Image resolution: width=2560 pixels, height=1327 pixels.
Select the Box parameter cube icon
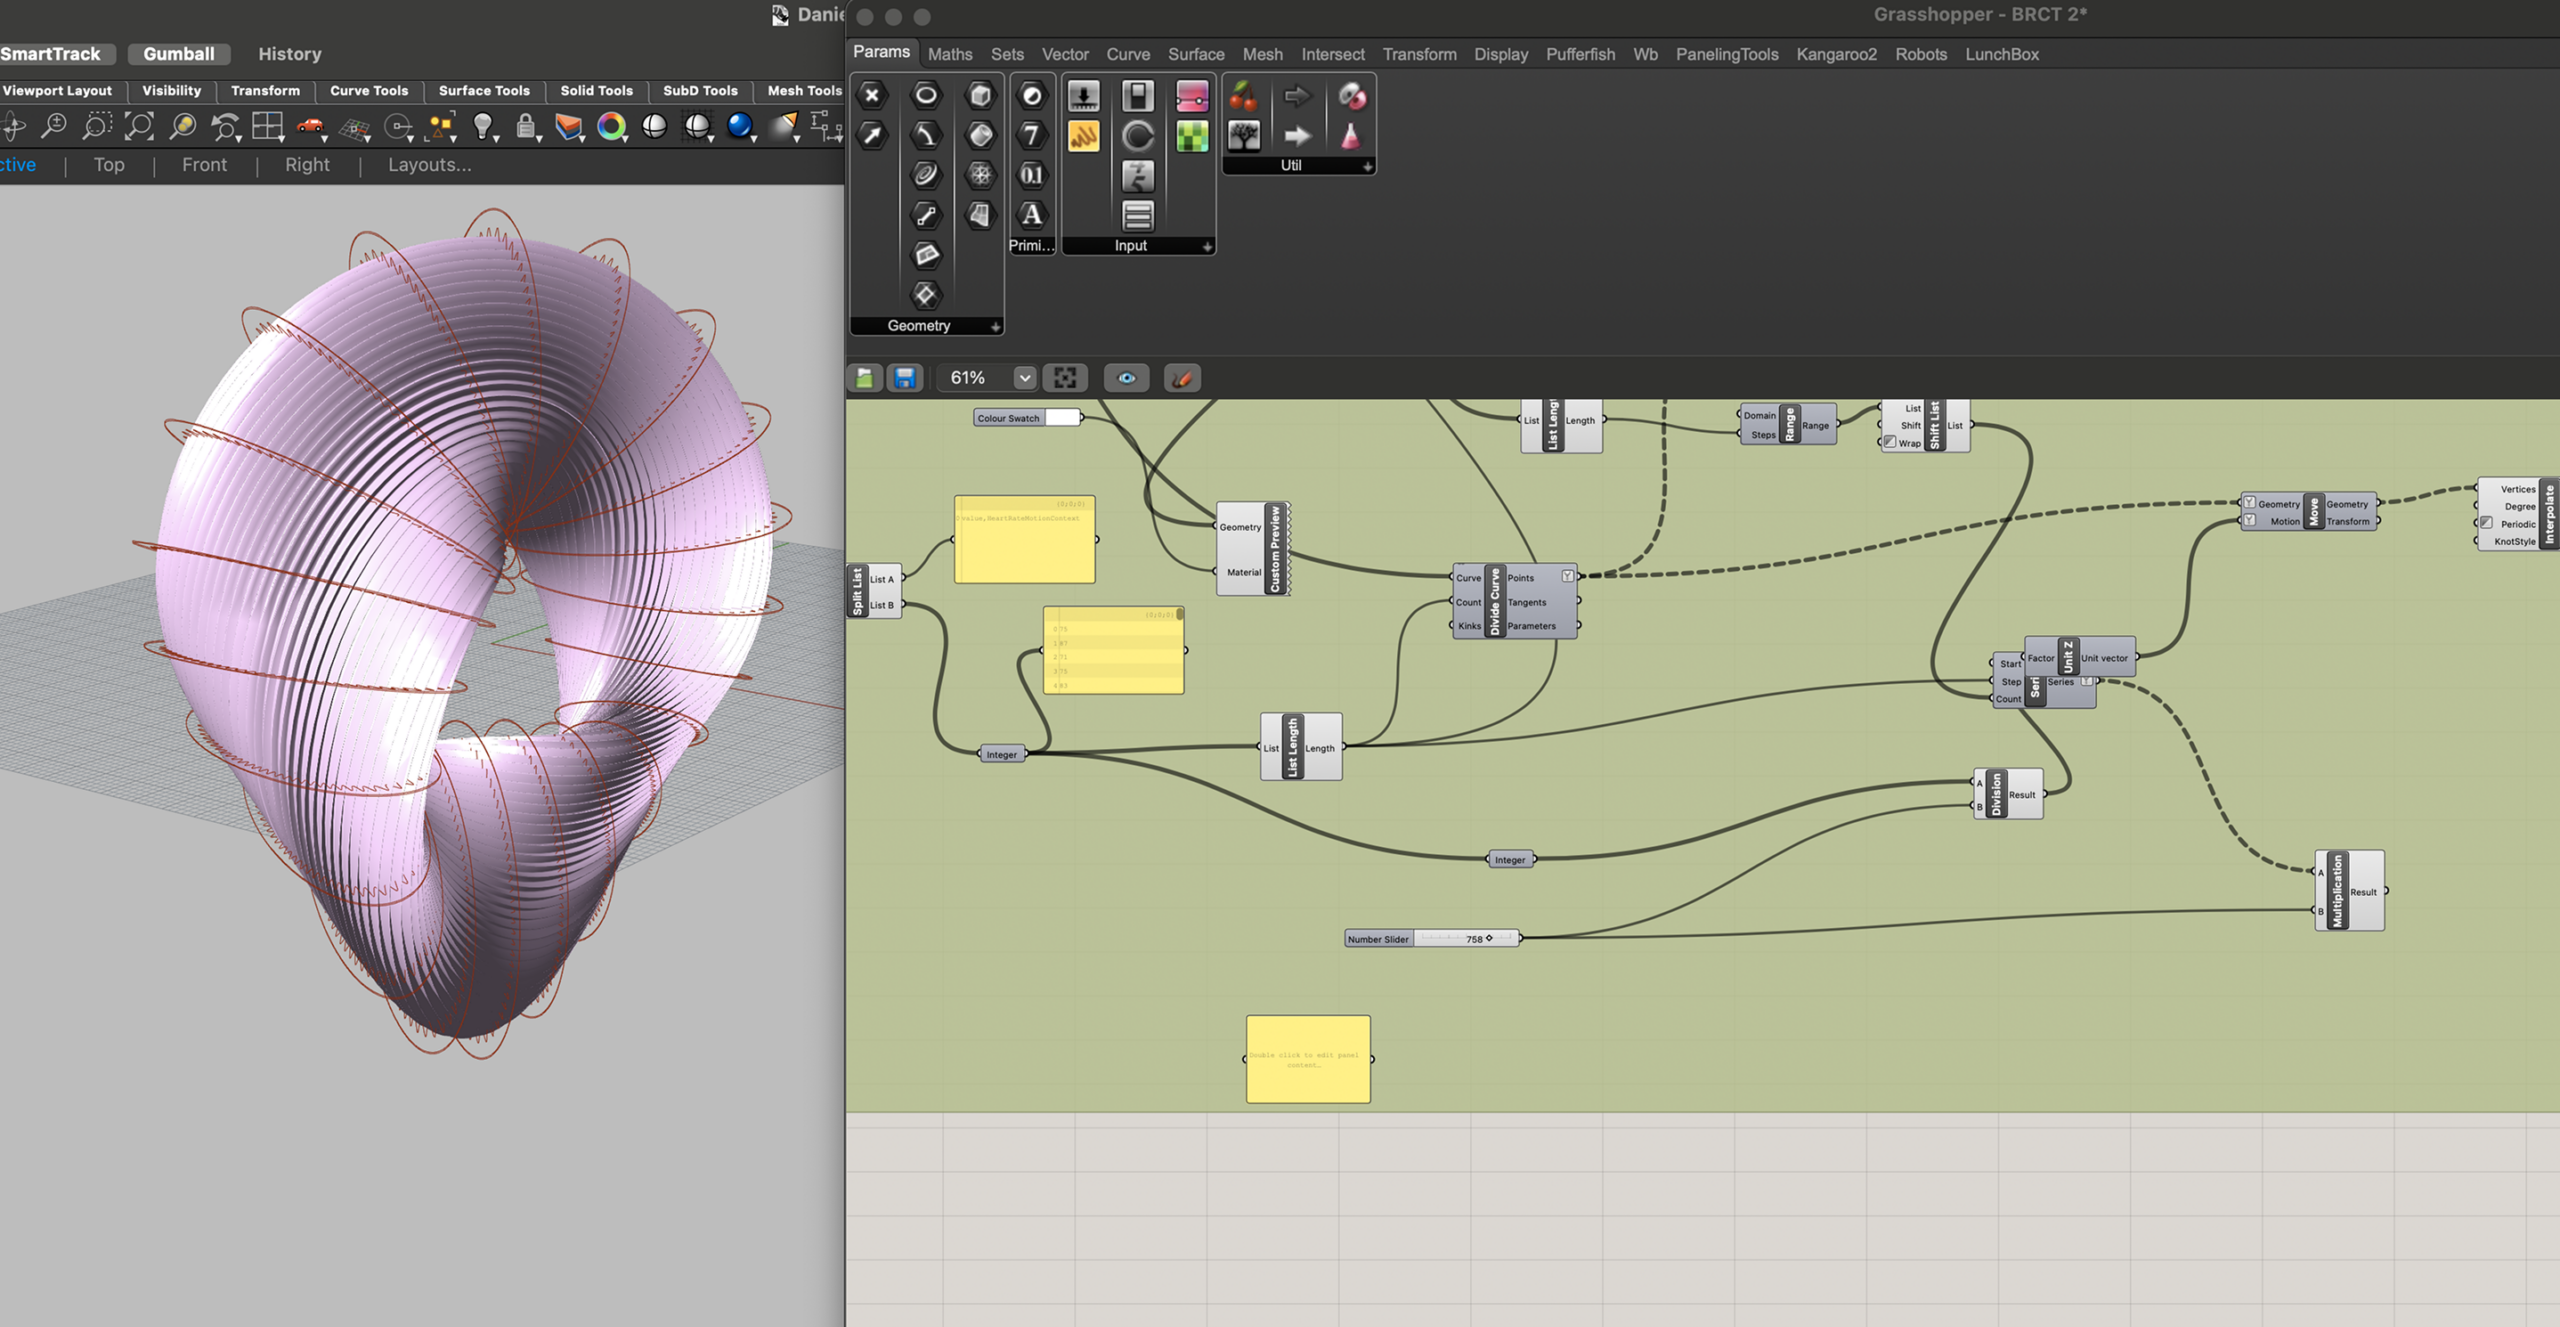(980, 95)
